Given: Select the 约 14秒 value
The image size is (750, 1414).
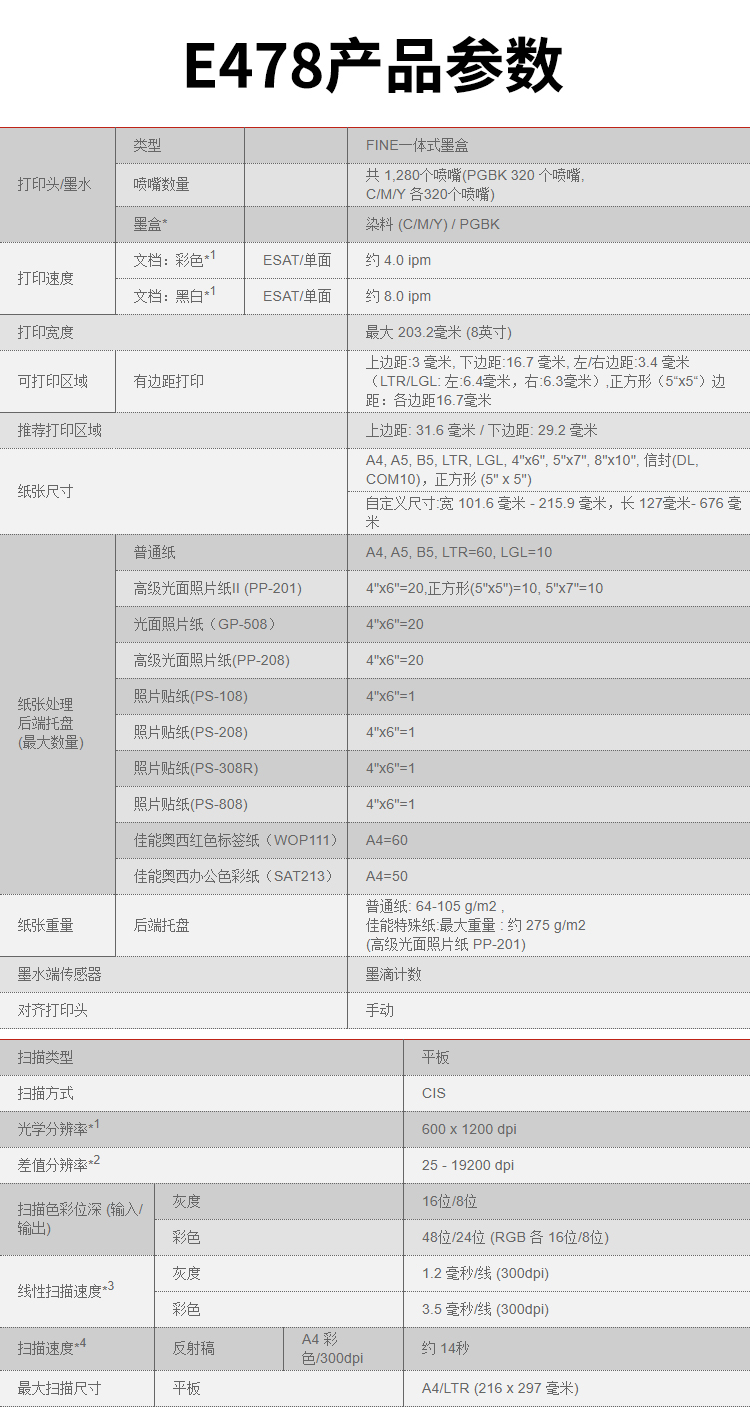Looking at the screenshot, I should [x=445, y=1348].
